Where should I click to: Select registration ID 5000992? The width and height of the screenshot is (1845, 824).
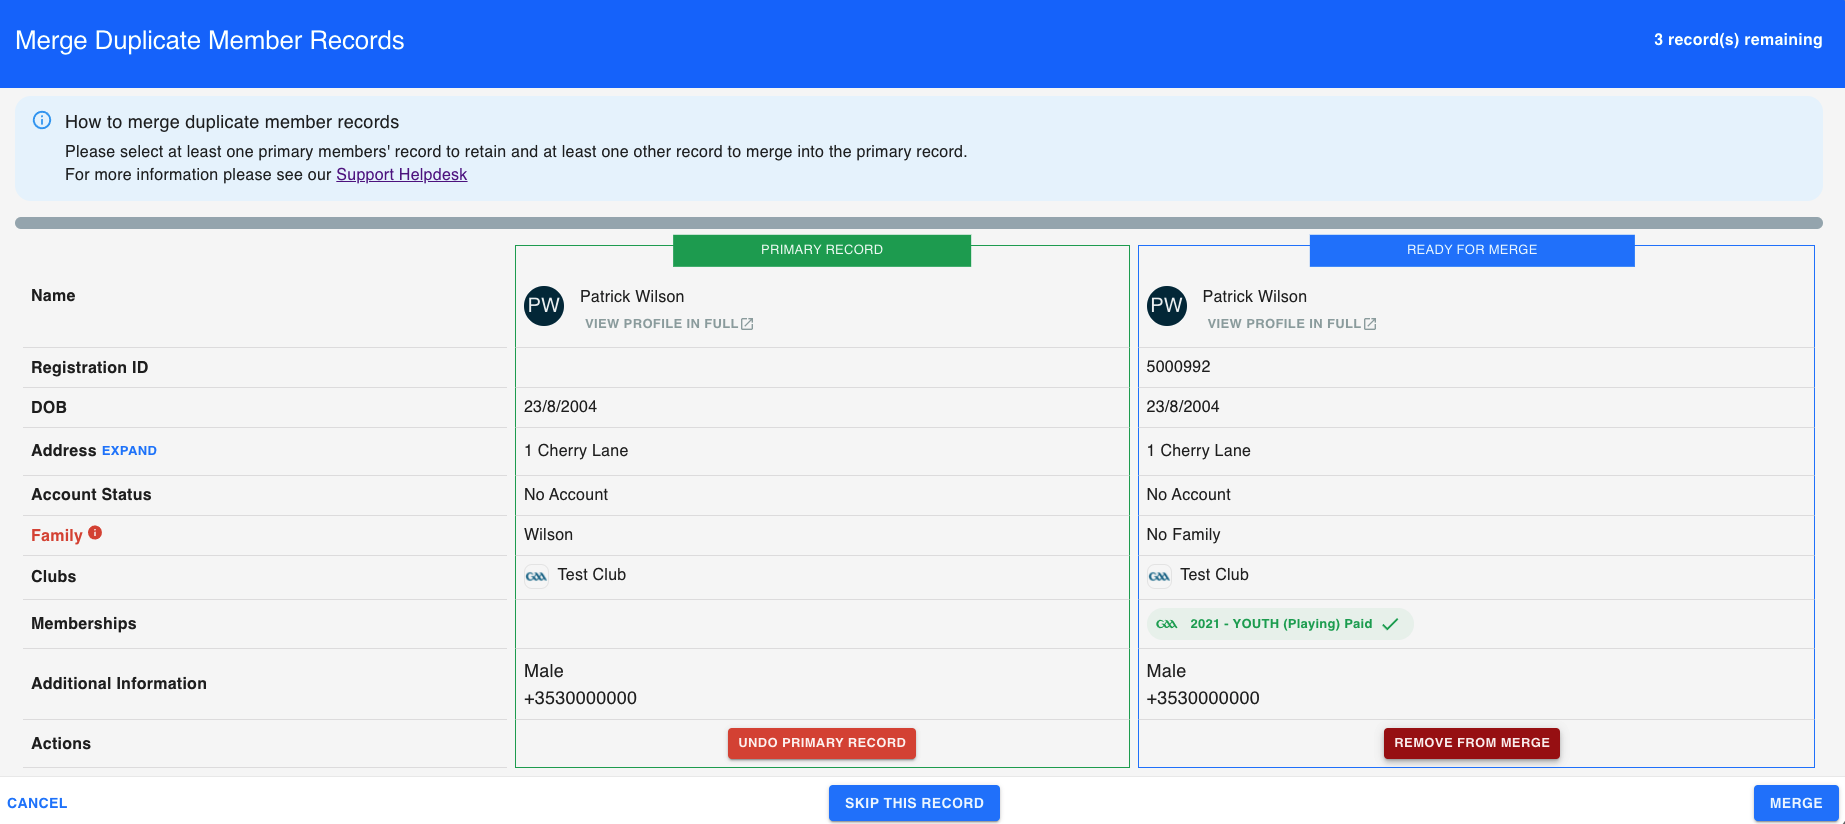[1178, 367]
